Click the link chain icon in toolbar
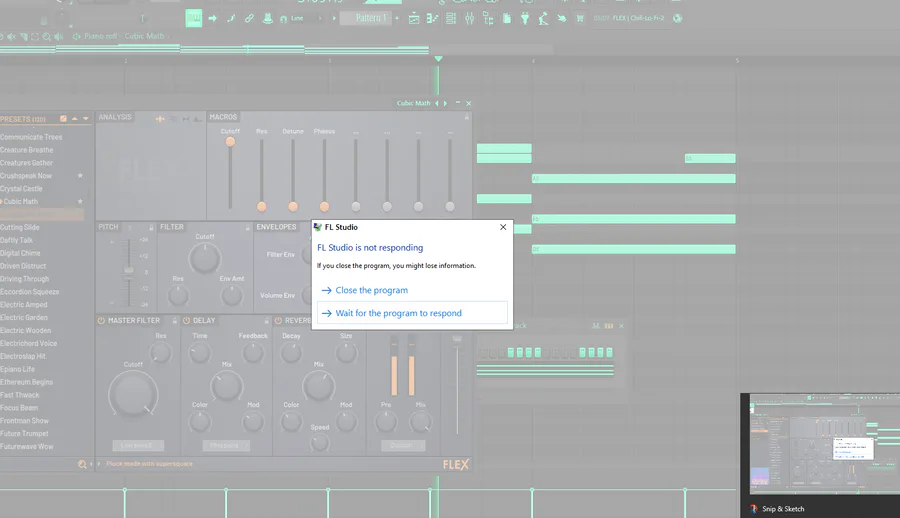This screenshot has width=900, height=518. (x=249, y=18)
